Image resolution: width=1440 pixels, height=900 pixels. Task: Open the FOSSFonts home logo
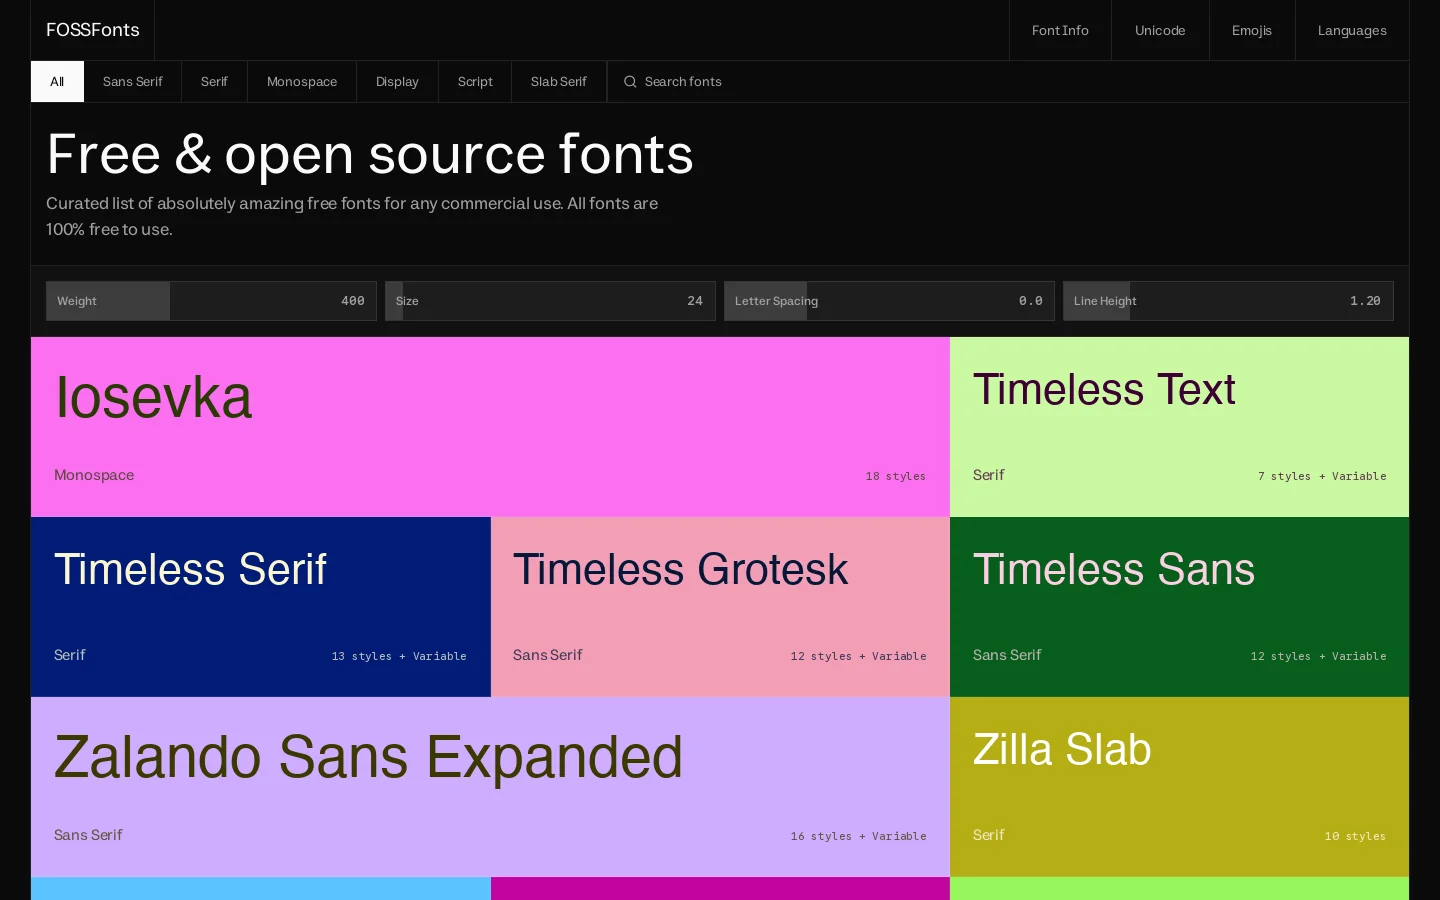pyautogui.click(x=93, y=30)
